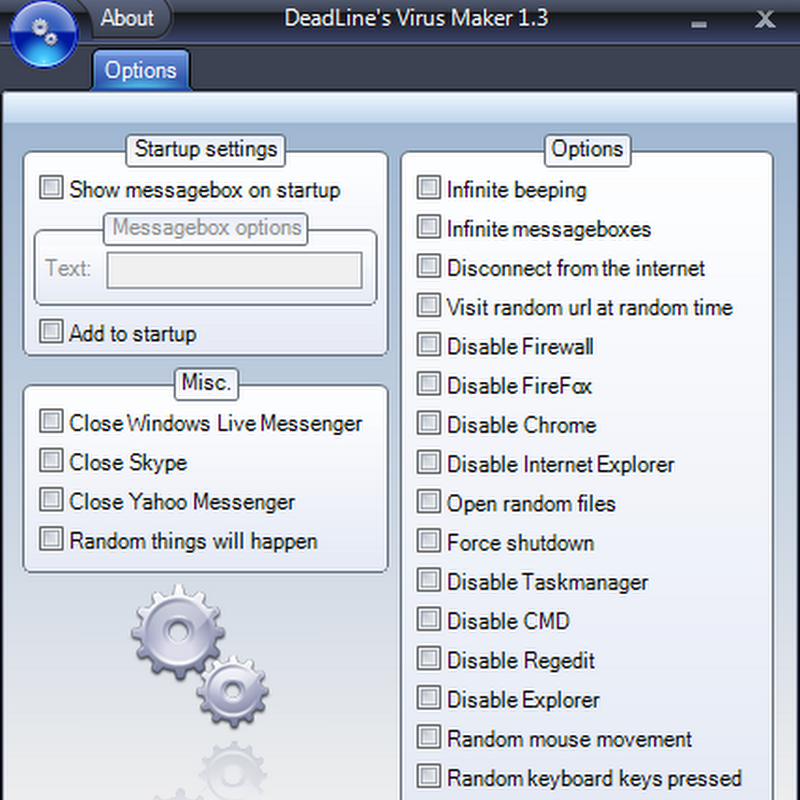Tick Infinite messageboxes
Image resolution: width=800 pixels, height=800 pixels.
click(429, 227)
